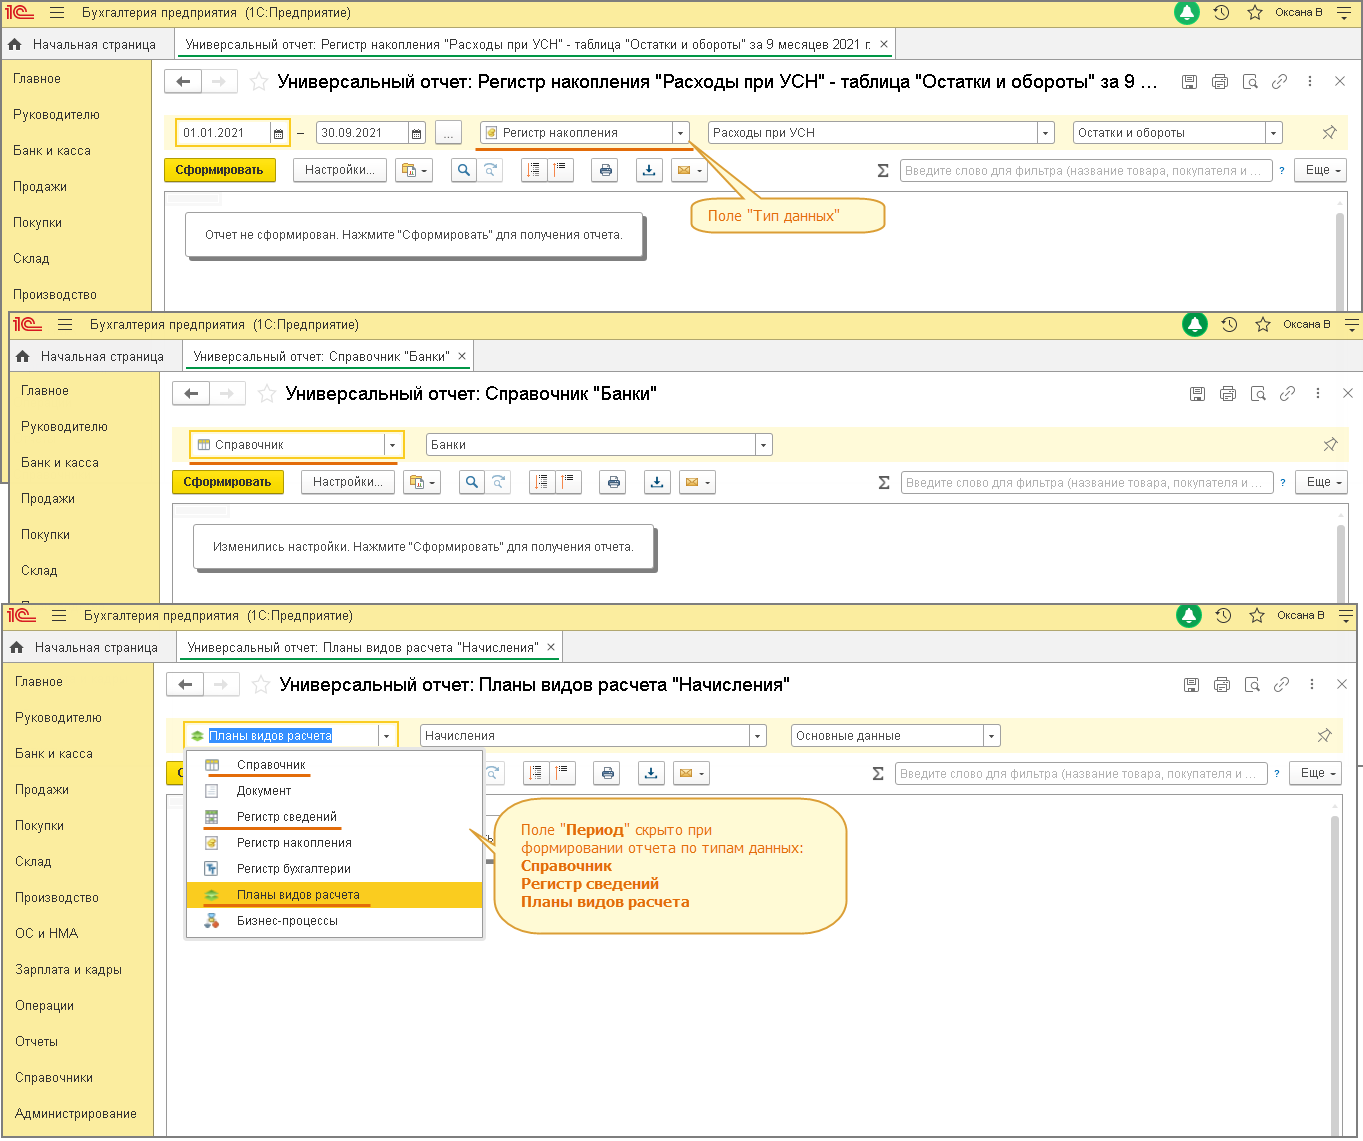Click Сформировать in the middle window

(x=228, y=482)
